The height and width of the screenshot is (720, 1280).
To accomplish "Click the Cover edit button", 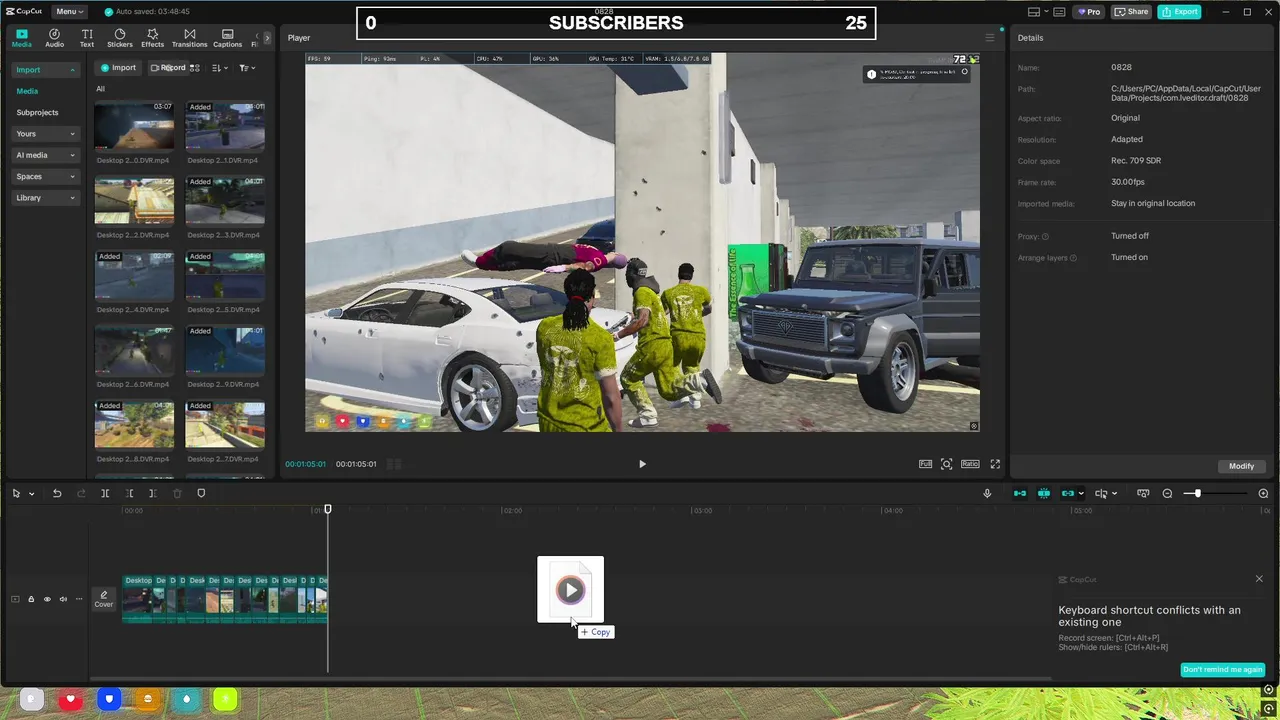I will click(x=104, y=599).
